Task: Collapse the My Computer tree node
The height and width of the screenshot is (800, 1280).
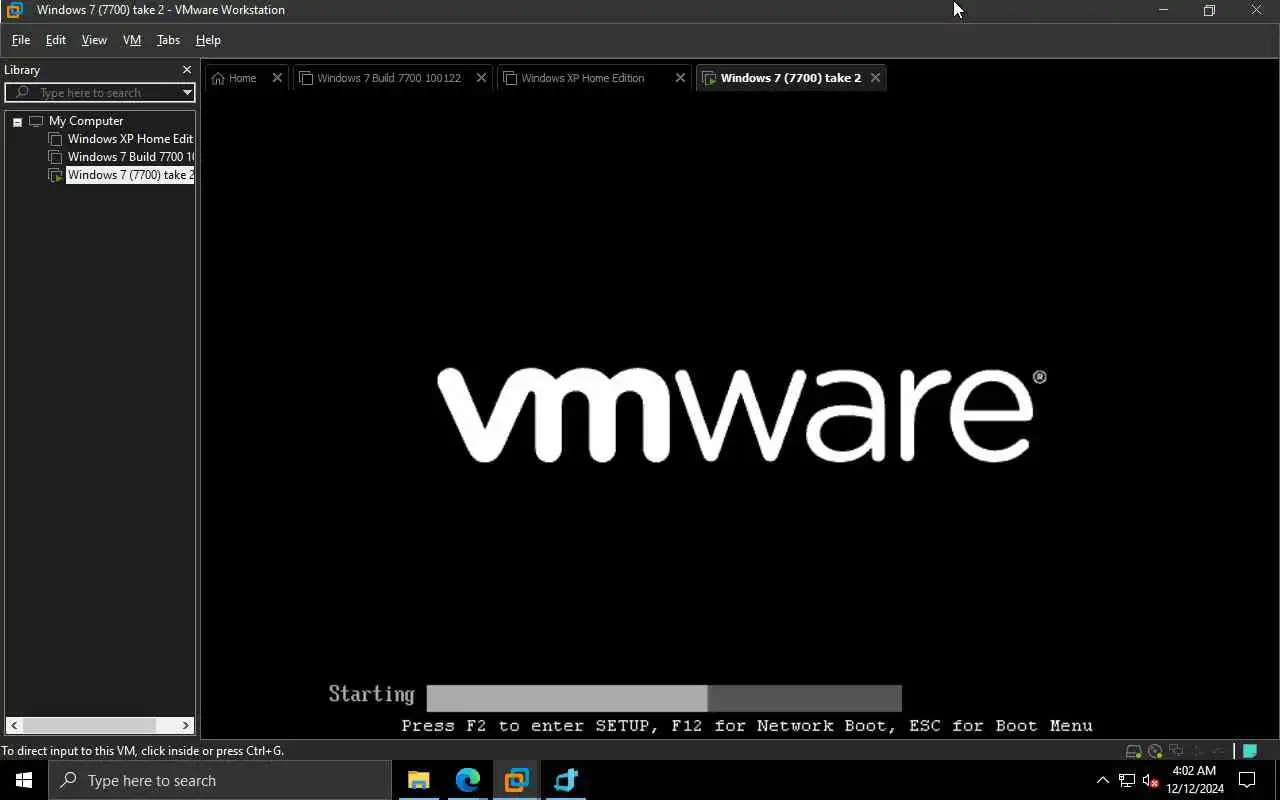Action: 17,122
